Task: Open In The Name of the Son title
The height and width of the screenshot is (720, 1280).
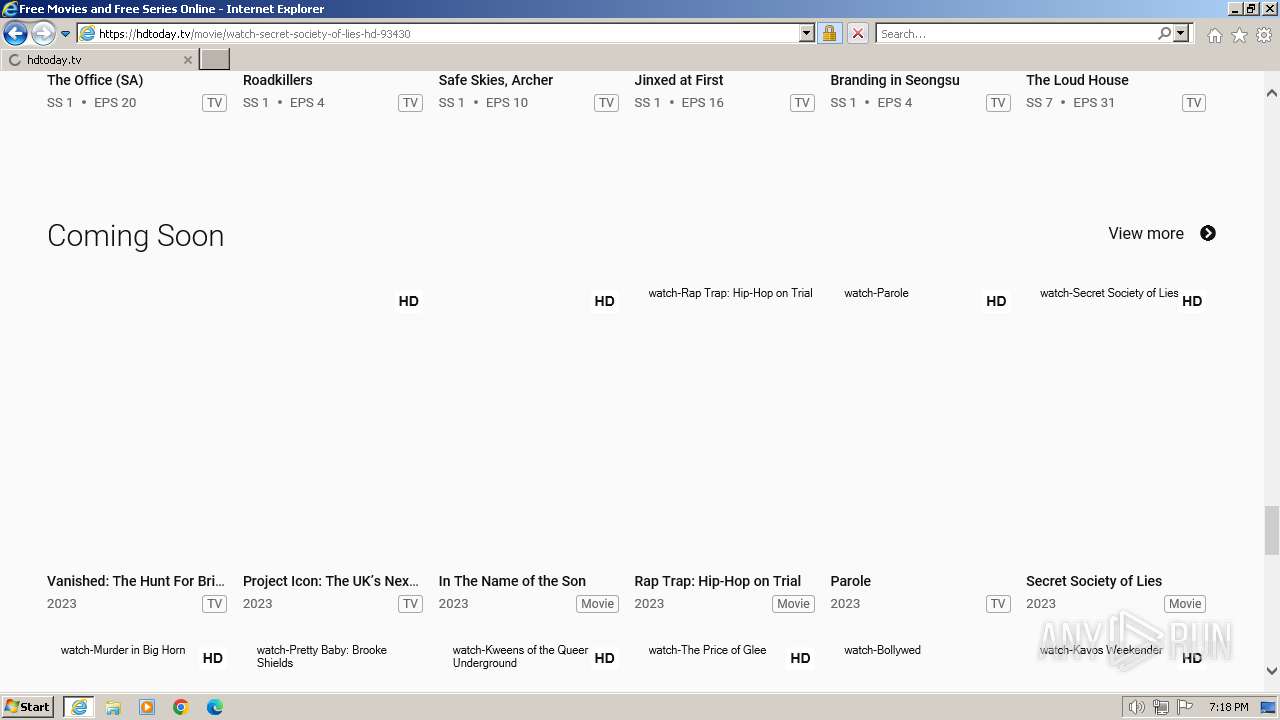Action: click(x=512, y=581)
